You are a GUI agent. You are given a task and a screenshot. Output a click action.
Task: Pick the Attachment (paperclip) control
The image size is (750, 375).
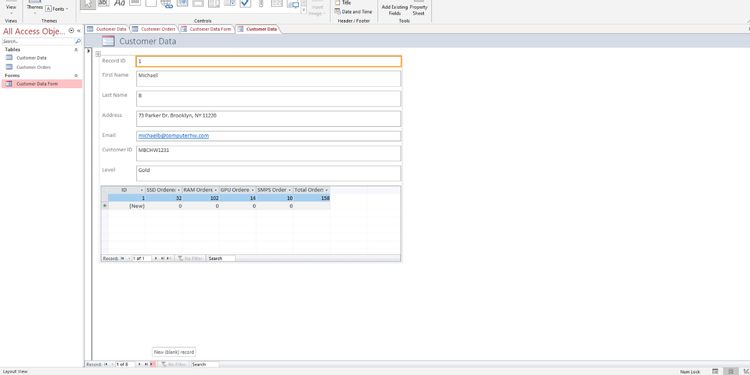[261, 4]
